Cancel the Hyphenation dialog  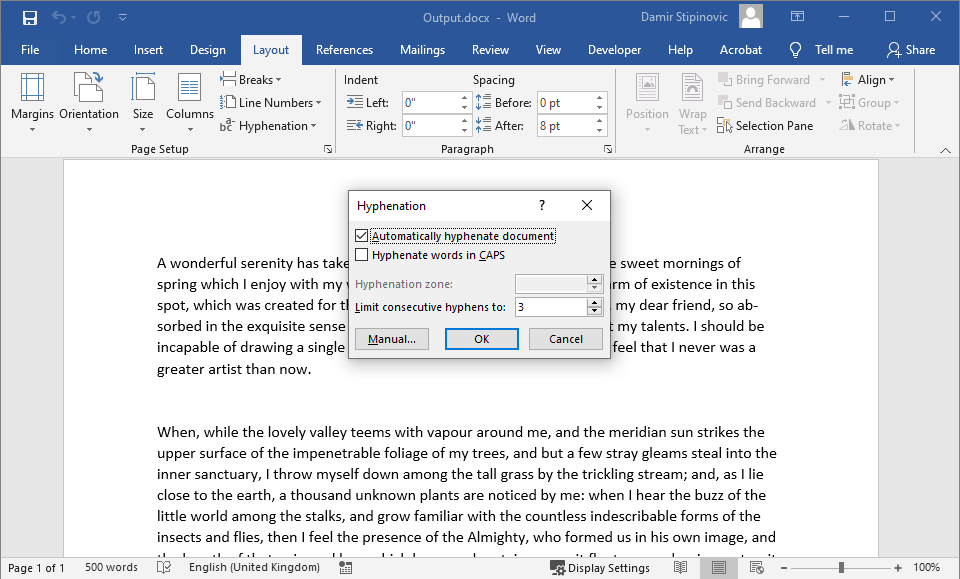(566, 339)
